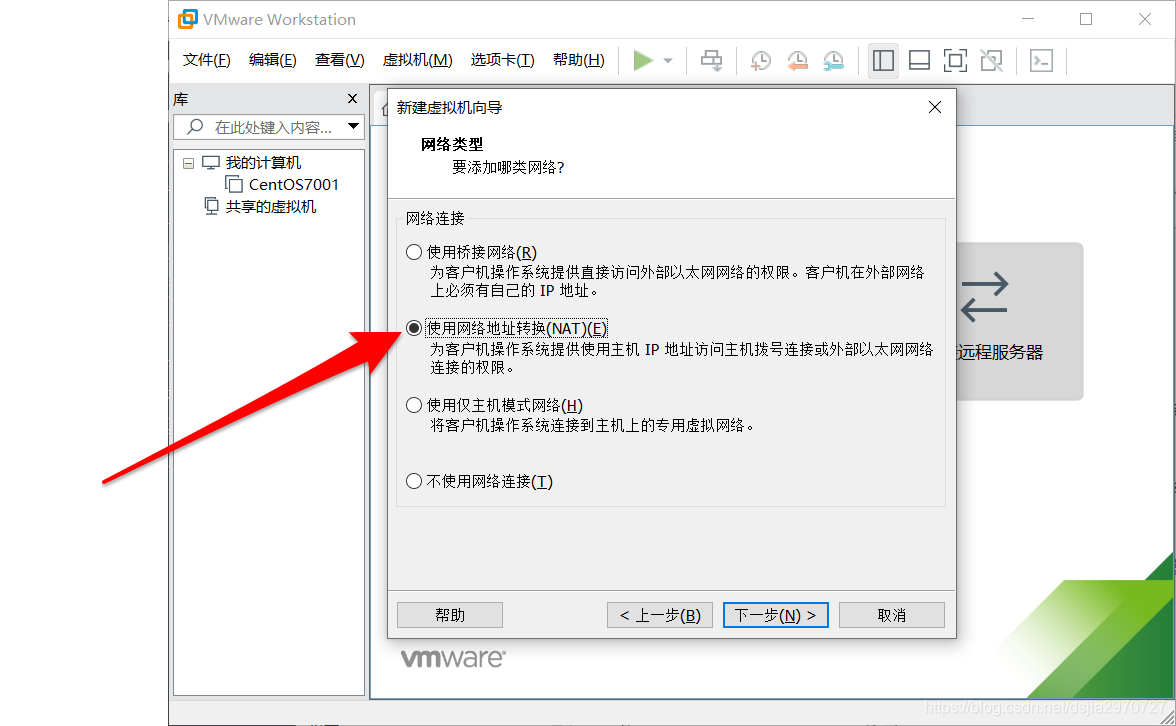
Task: Select do not use network connection
Action: 414,482
